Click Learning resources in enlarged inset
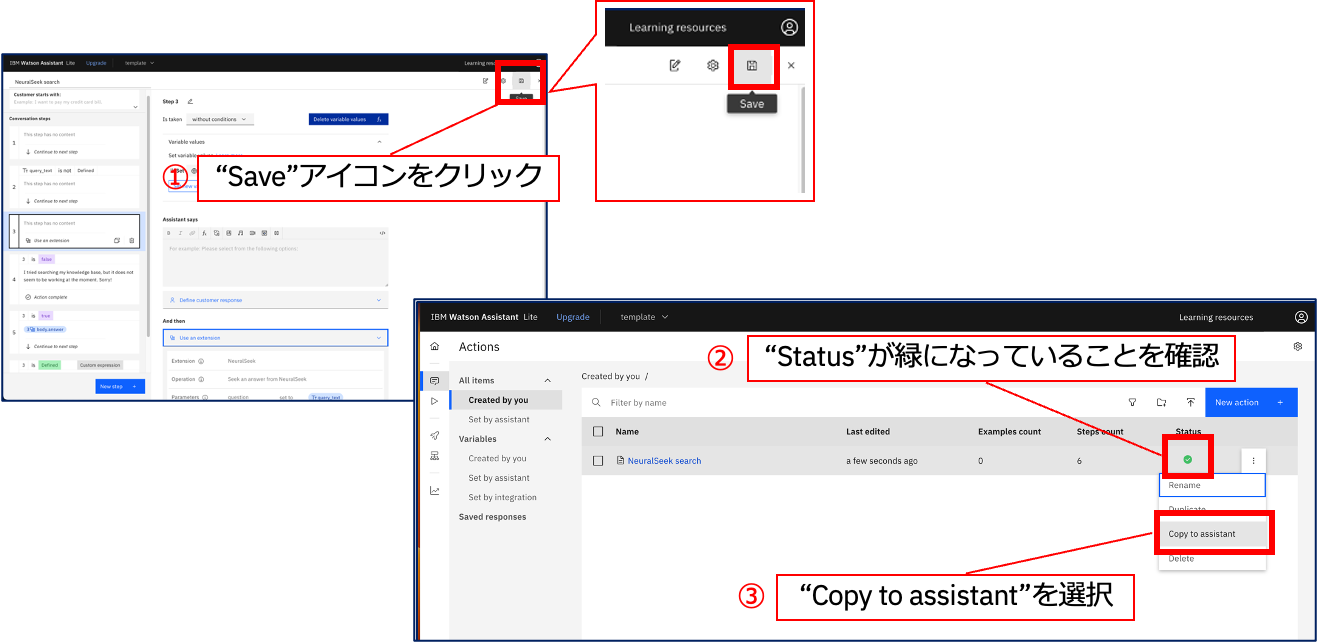The image size is (1318, 642). 678,27
